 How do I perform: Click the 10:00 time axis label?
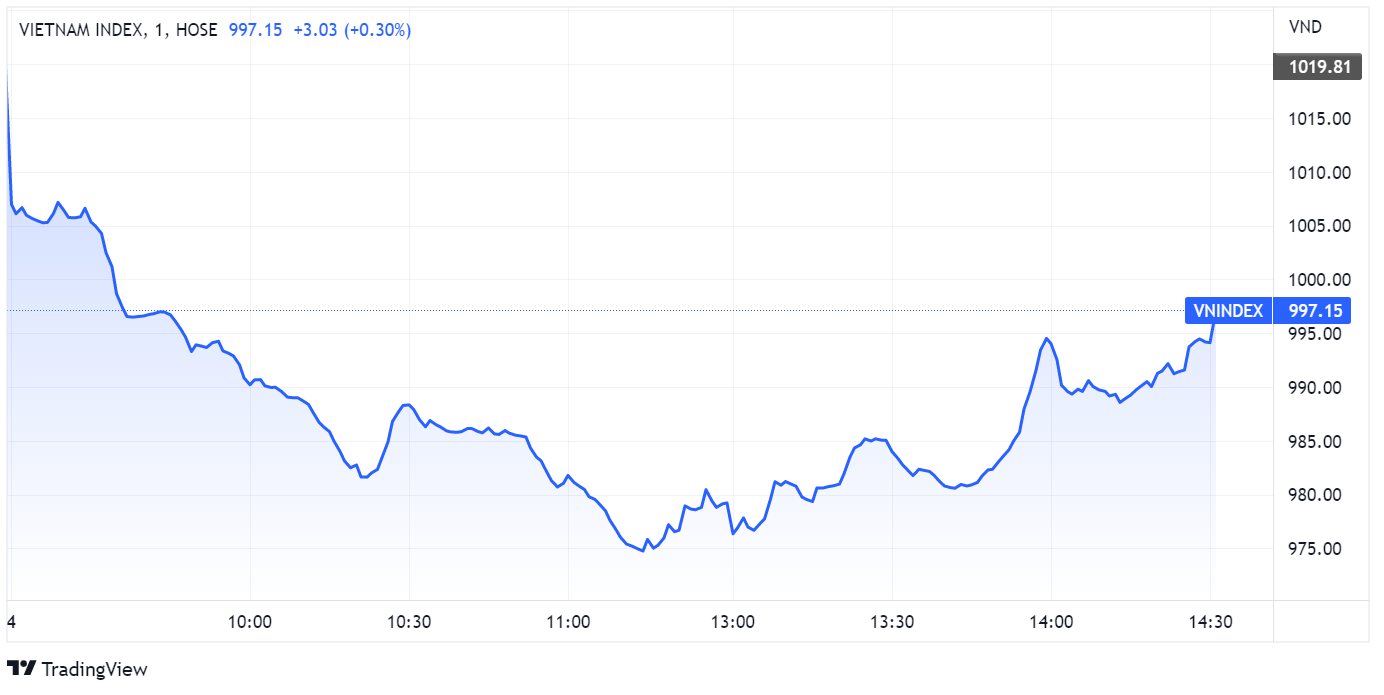pyautogui.click(x=250, y=621)
